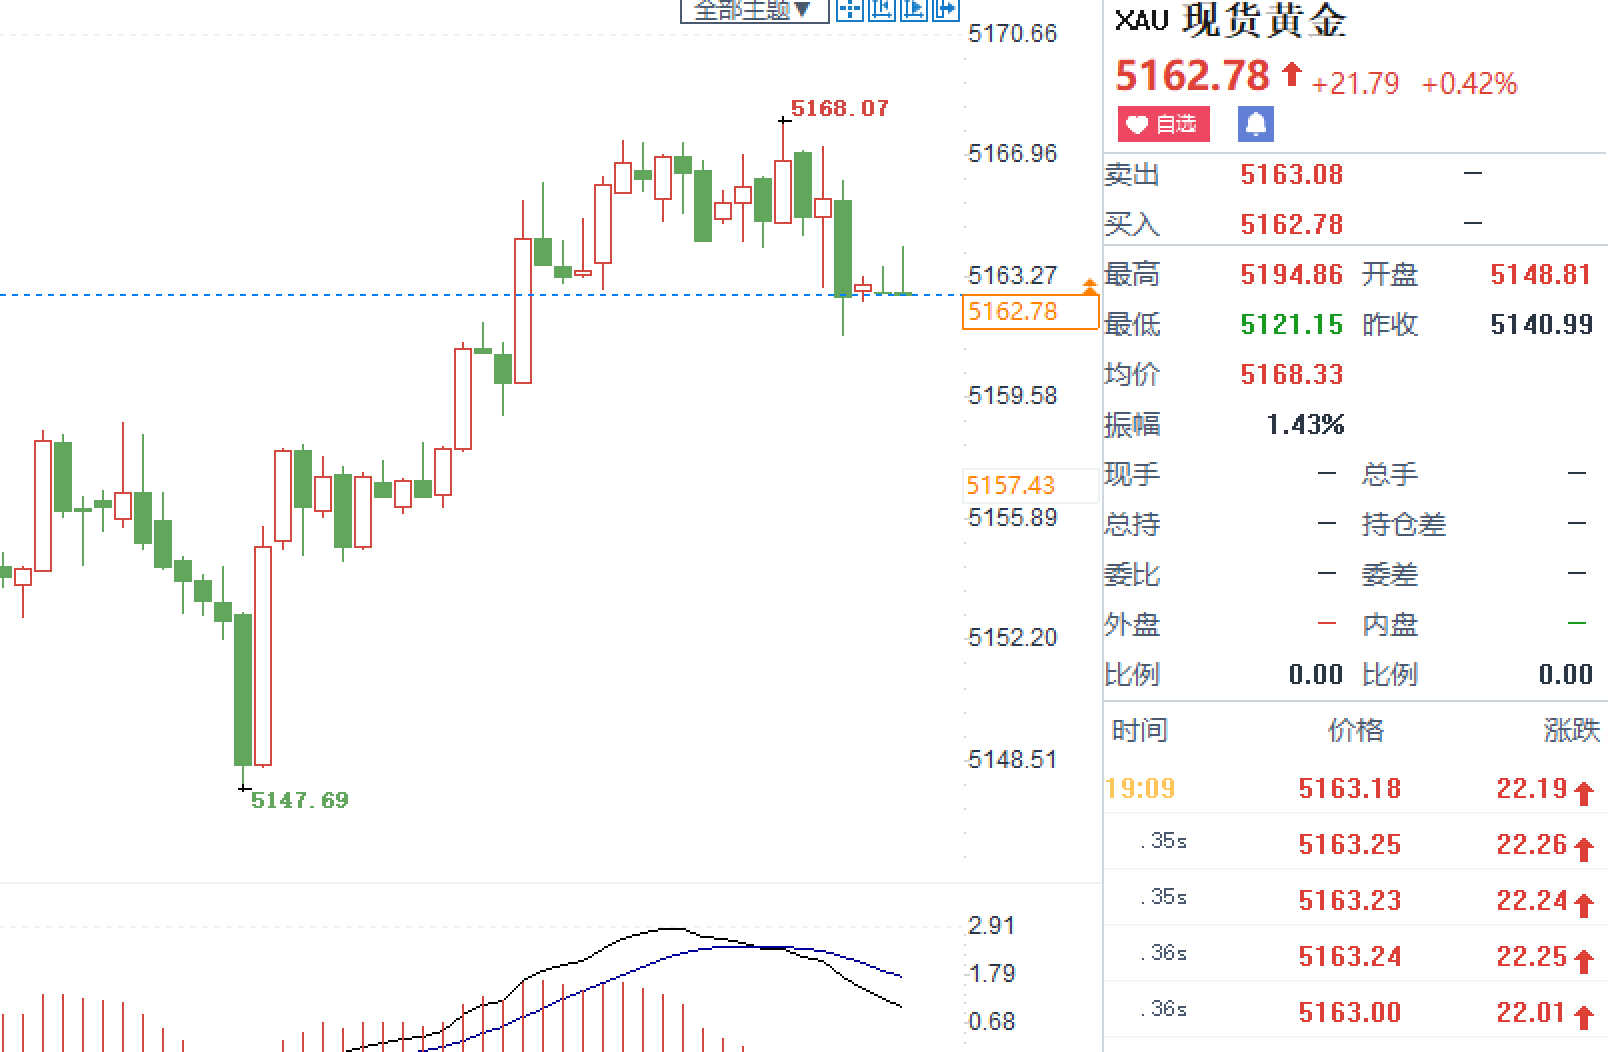1608x1052 pixels.
Task: Click the orange 5157.43 axis label
Action: point(1011,486)
